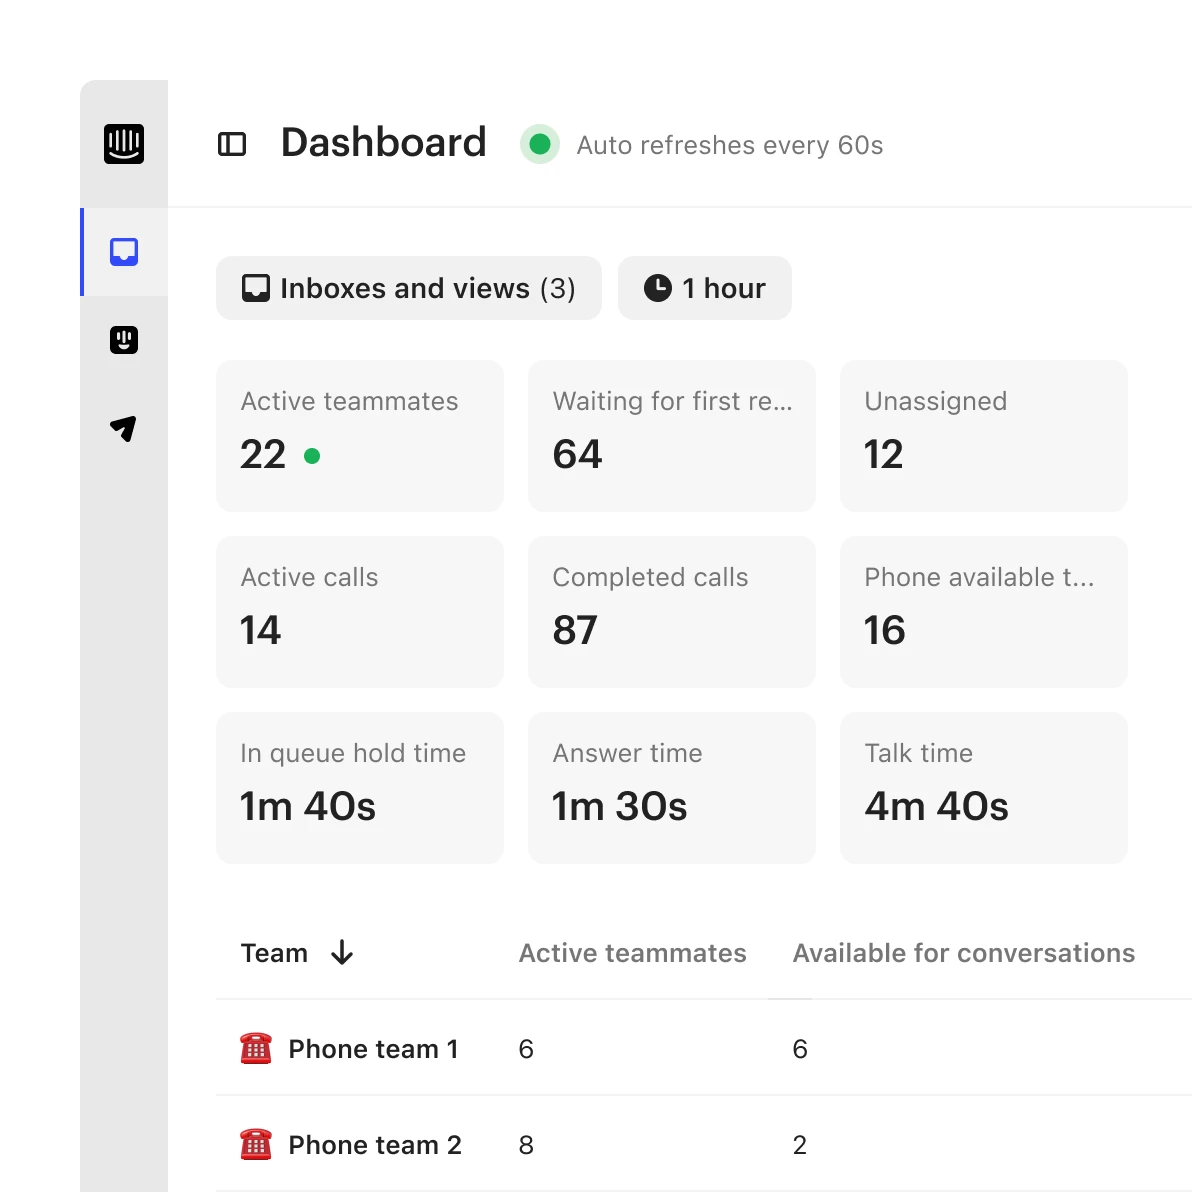This screenshot has width=1192, height=1192.
Task: Click the 87 completed calls value
Action: 575,630
